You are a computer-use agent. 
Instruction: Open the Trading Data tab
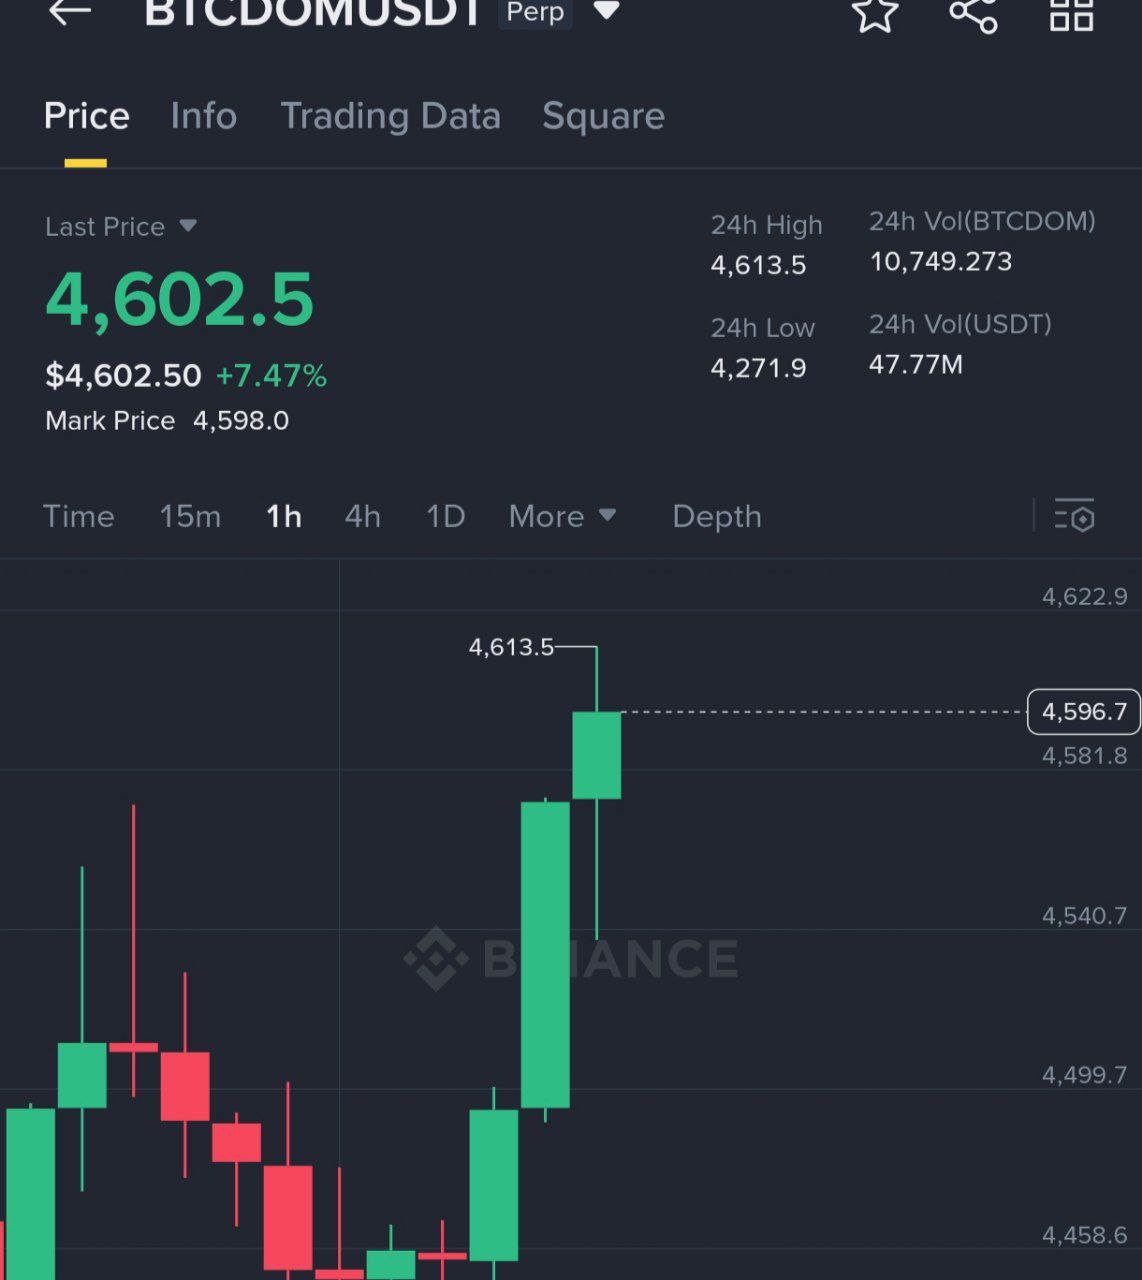[x=390, y=116]
